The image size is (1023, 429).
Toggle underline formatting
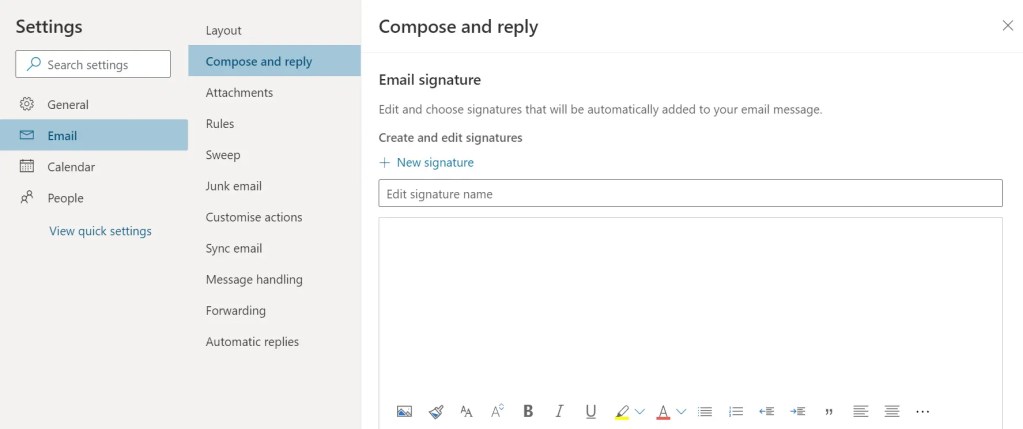590,411
